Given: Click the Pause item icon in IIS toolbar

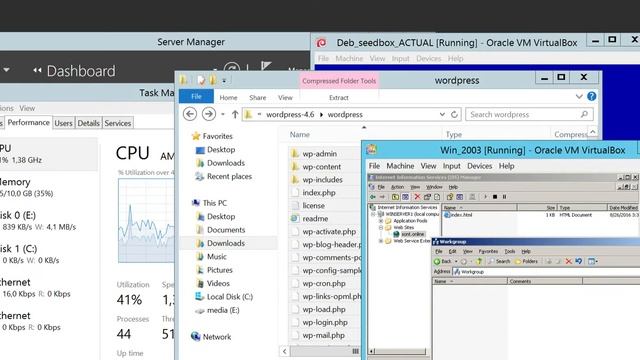Looking at the screenshot, I should pos(504,197).
